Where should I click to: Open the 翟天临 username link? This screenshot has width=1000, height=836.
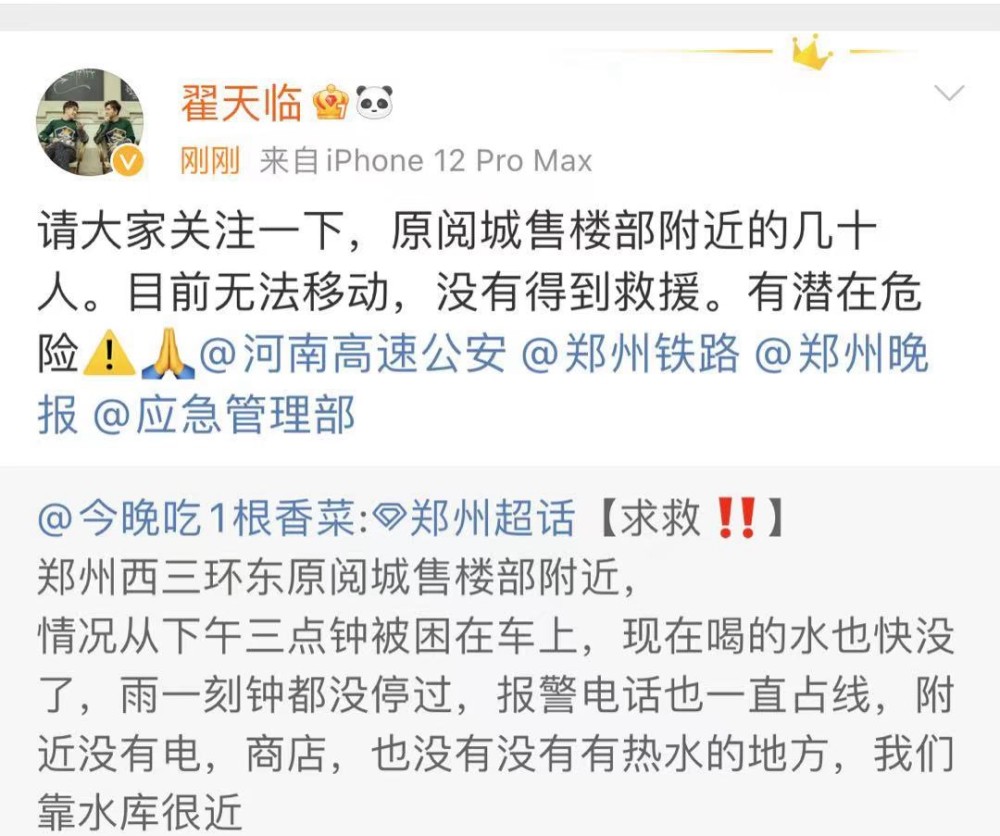[x=241, y=102]
